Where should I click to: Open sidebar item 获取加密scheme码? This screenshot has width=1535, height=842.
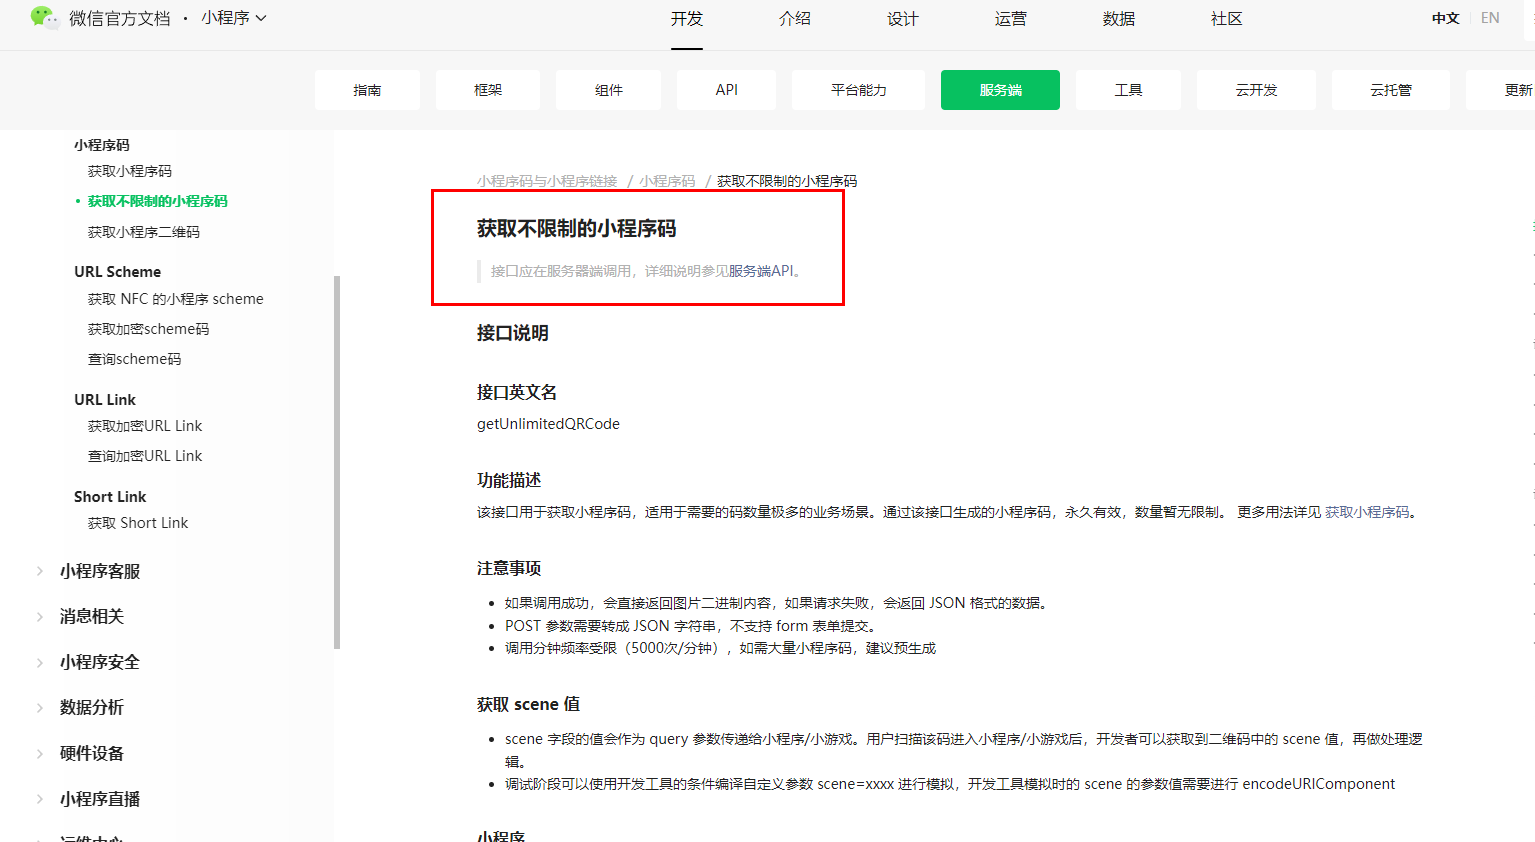[149, 329]
